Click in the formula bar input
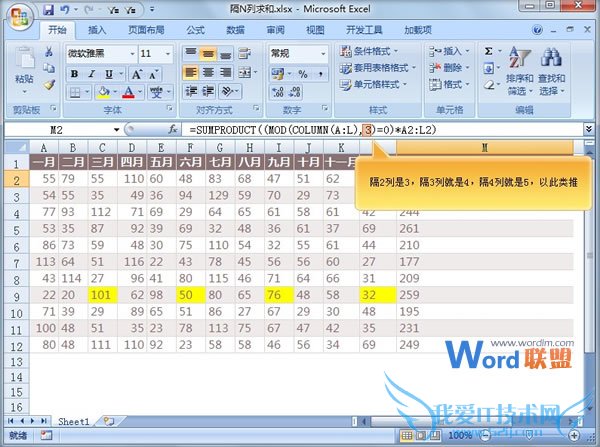 pos(383,130)
